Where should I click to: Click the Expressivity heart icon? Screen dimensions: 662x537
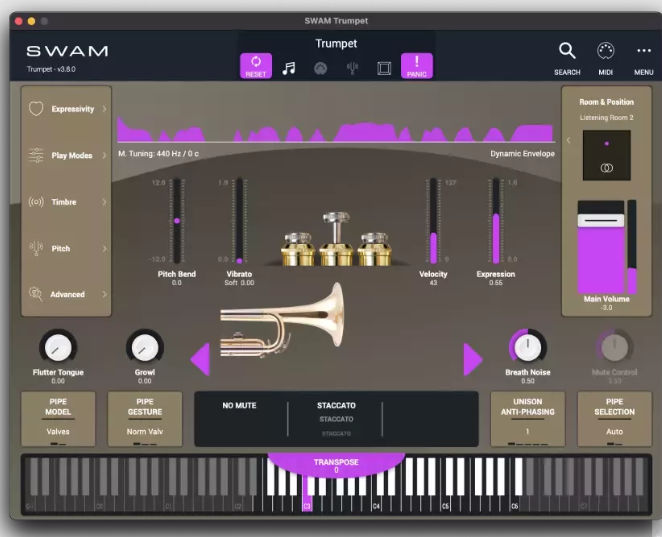(36, 108)
